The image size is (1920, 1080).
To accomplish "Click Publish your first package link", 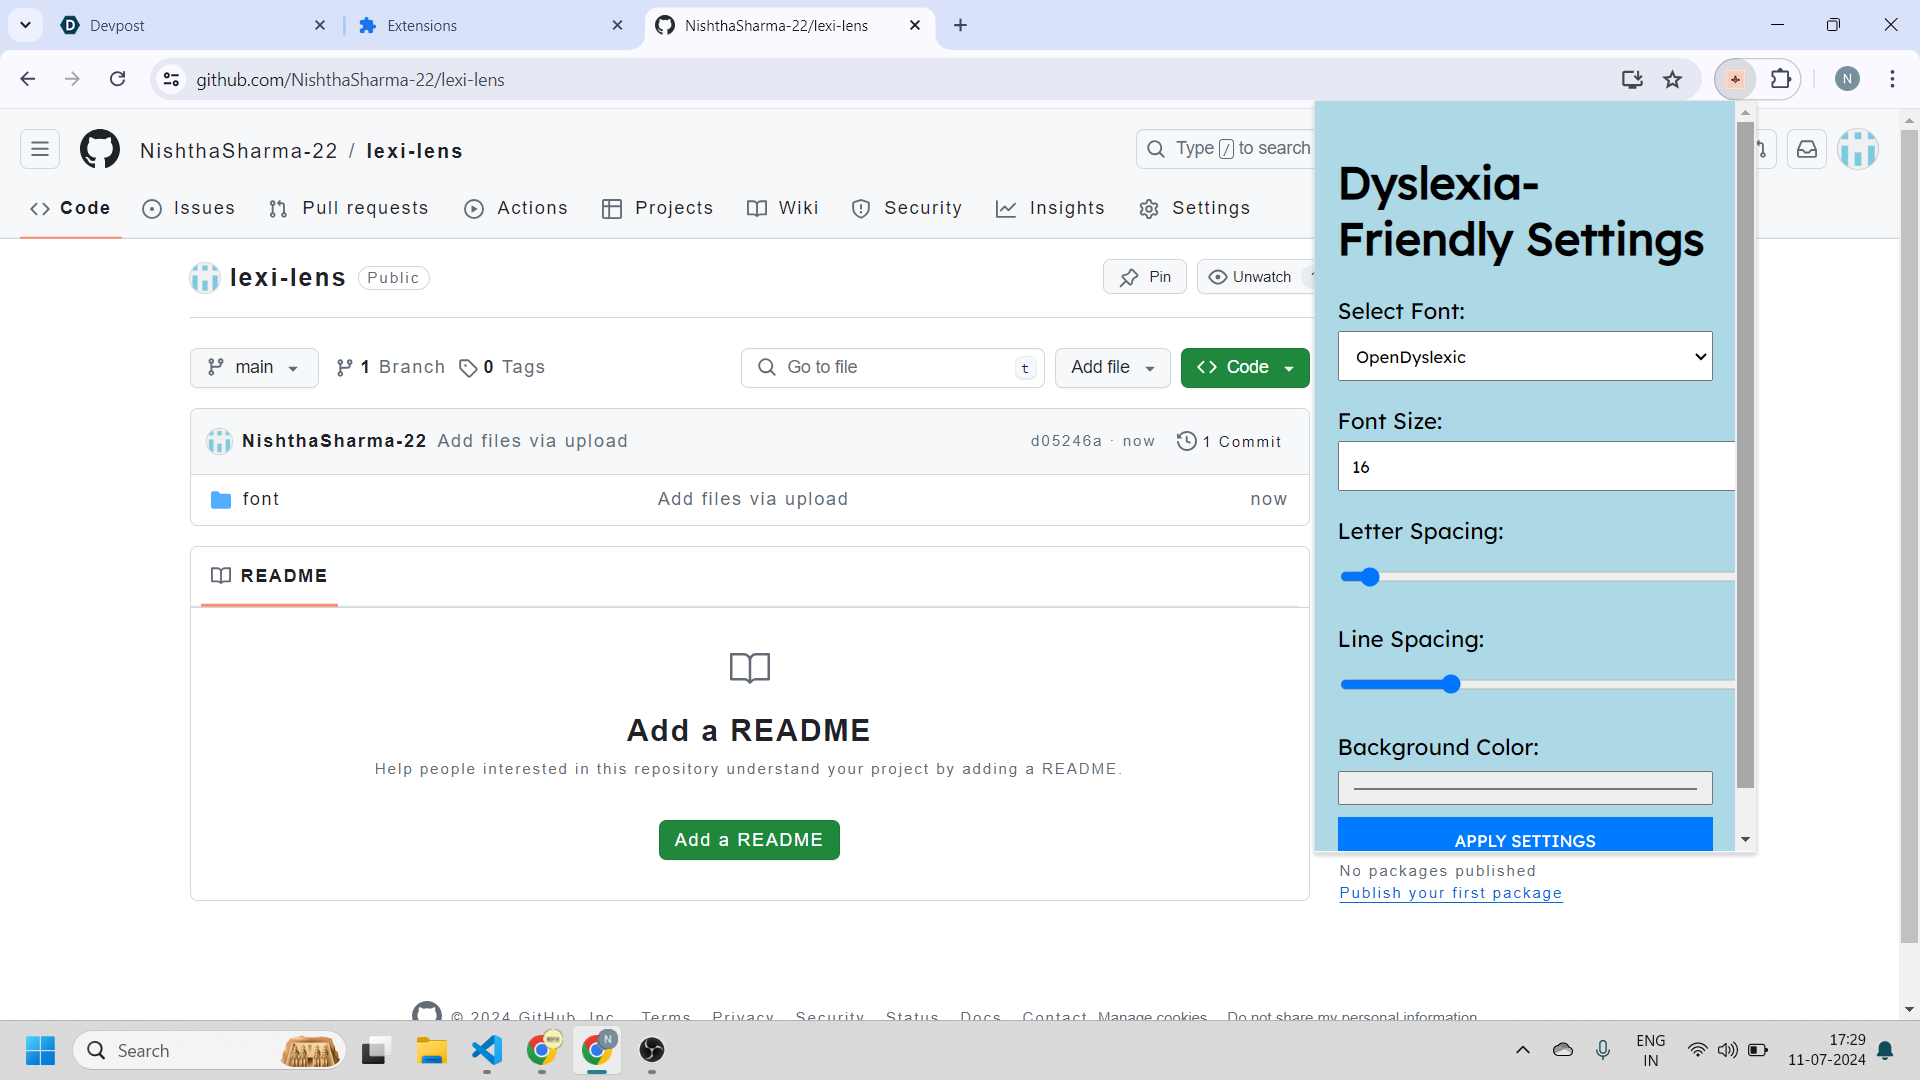I will point(1451,893).
